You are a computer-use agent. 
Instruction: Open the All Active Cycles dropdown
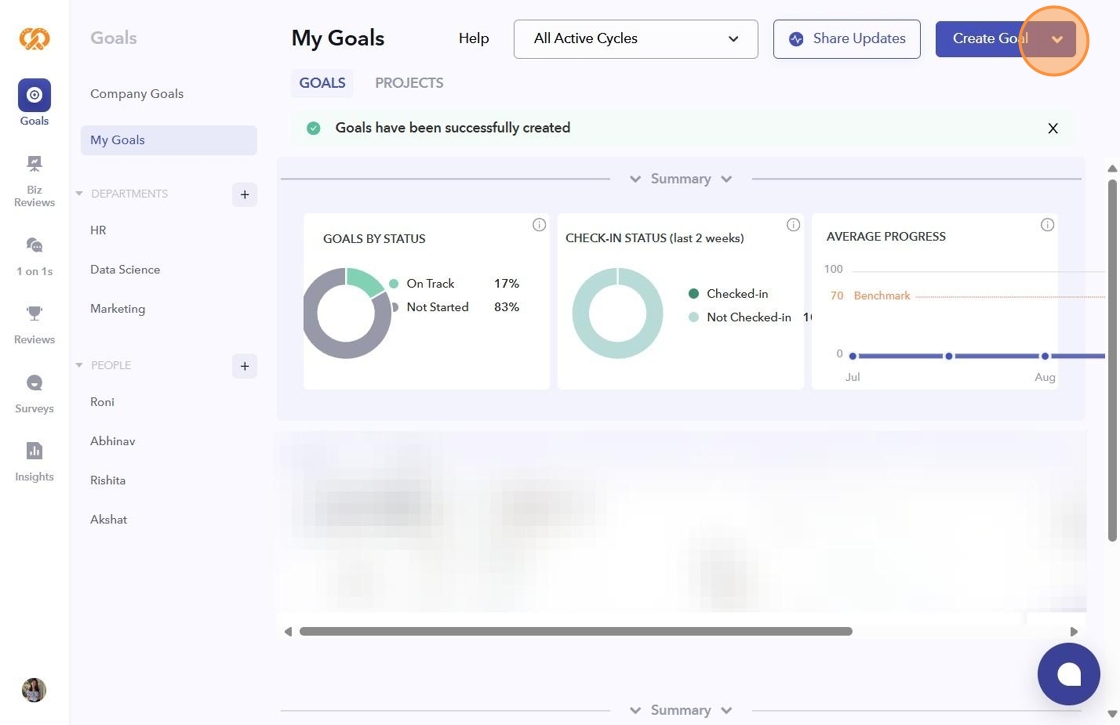tap(636, 39)
